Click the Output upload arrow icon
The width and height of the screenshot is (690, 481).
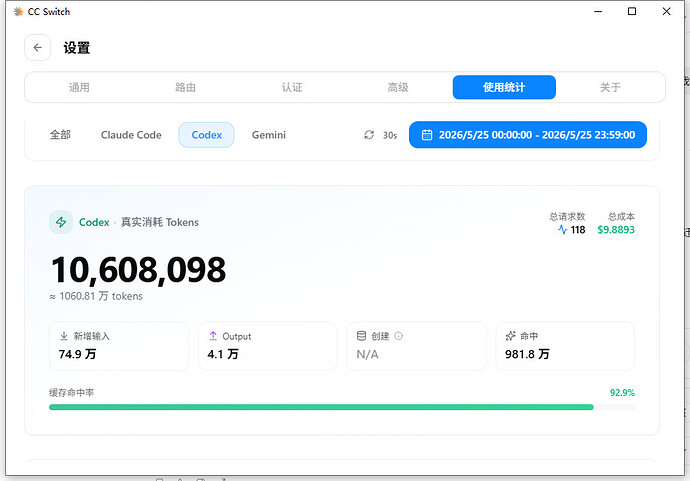click(x=213, y=336)
